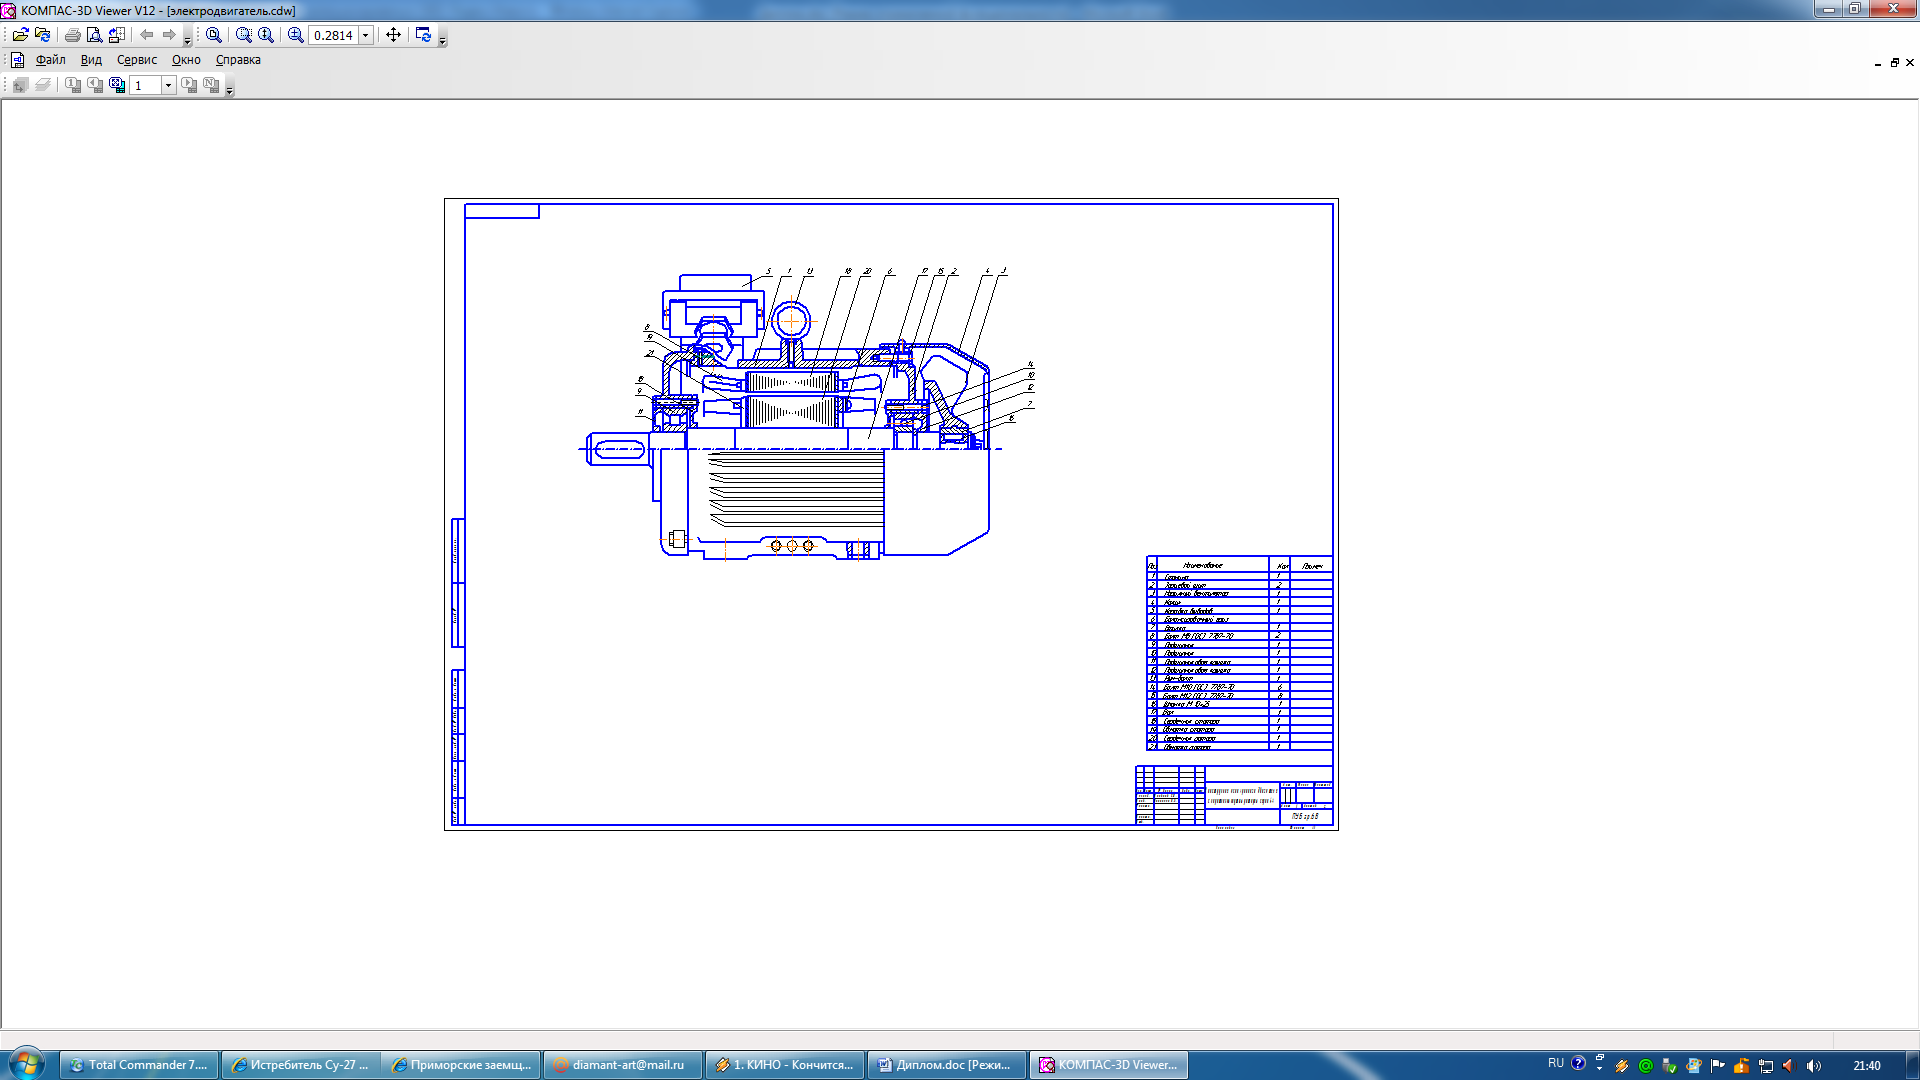
Task: Switch to Приморские заемщ... browser window
Action: click(462, 1065)
